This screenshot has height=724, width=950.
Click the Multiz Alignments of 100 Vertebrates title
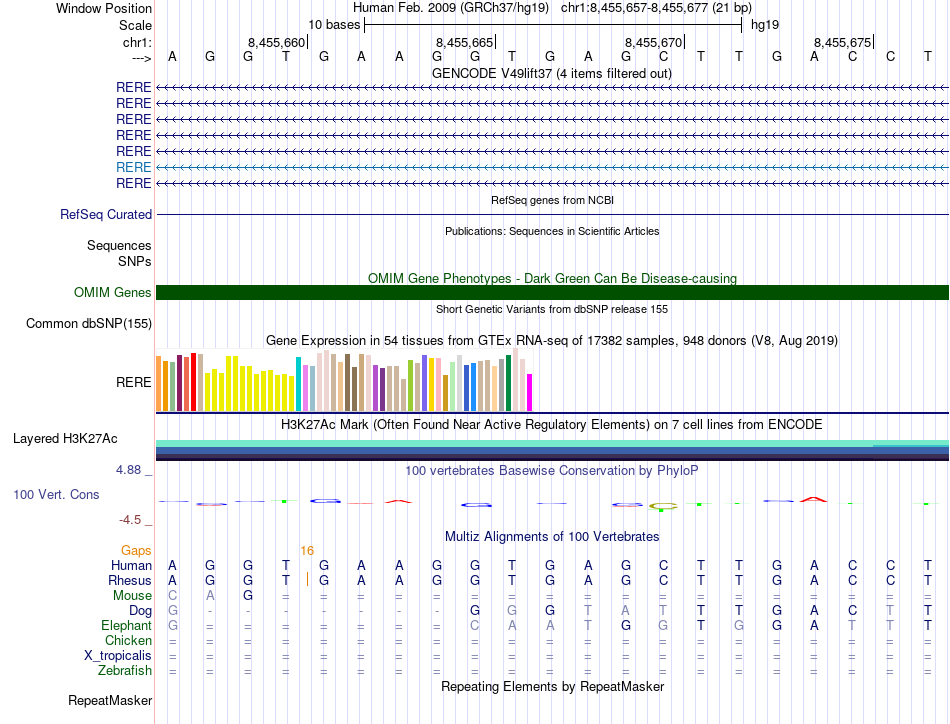[552, 536]
